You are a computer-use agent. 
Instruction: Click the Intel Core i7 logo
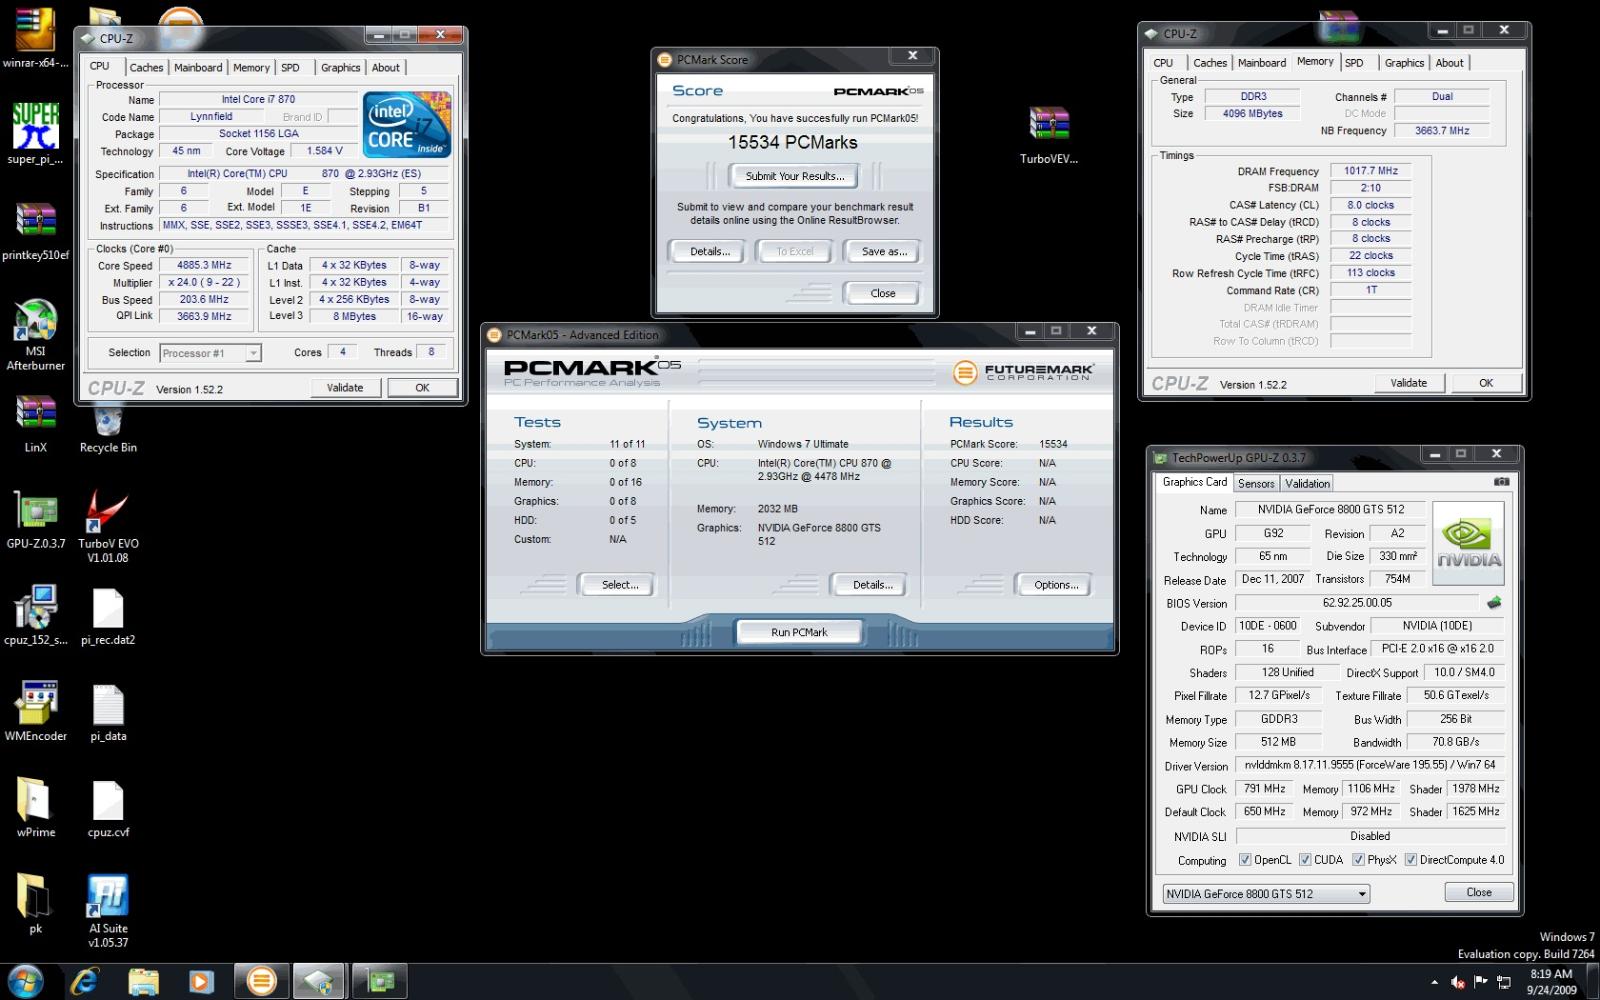407,124
